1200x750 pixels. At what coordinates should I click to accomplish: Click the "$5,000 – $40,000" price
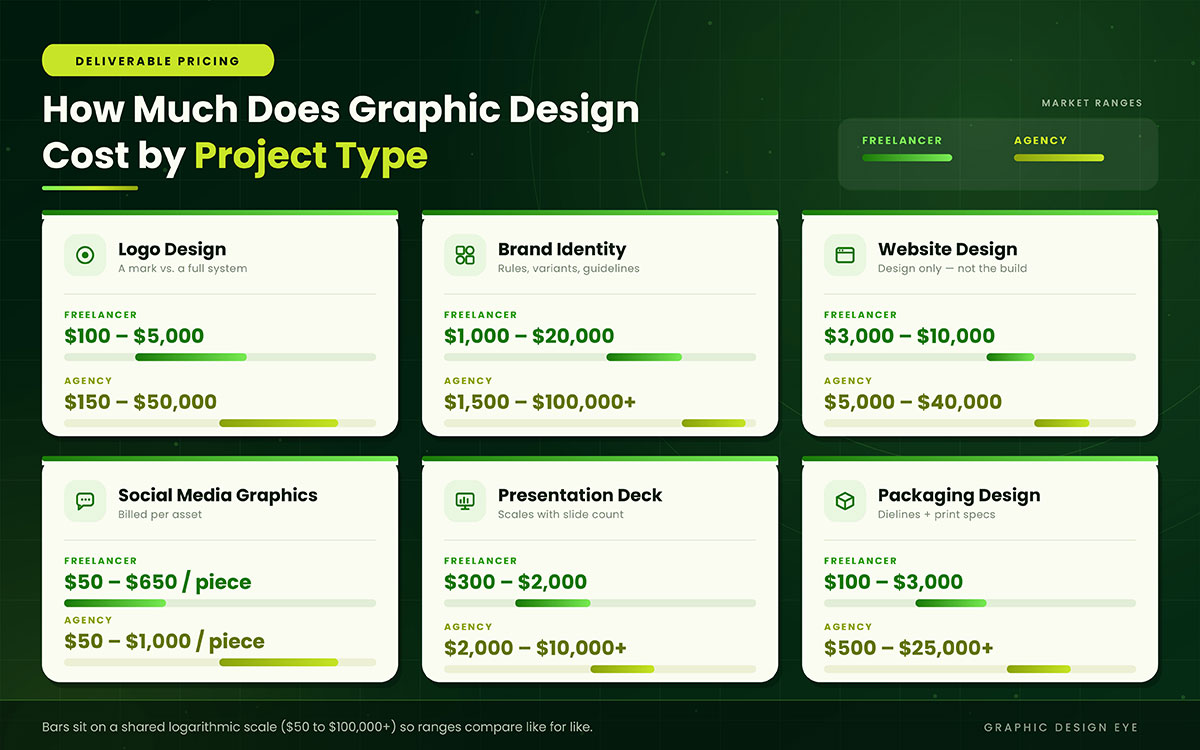click(x=913, y=402)
